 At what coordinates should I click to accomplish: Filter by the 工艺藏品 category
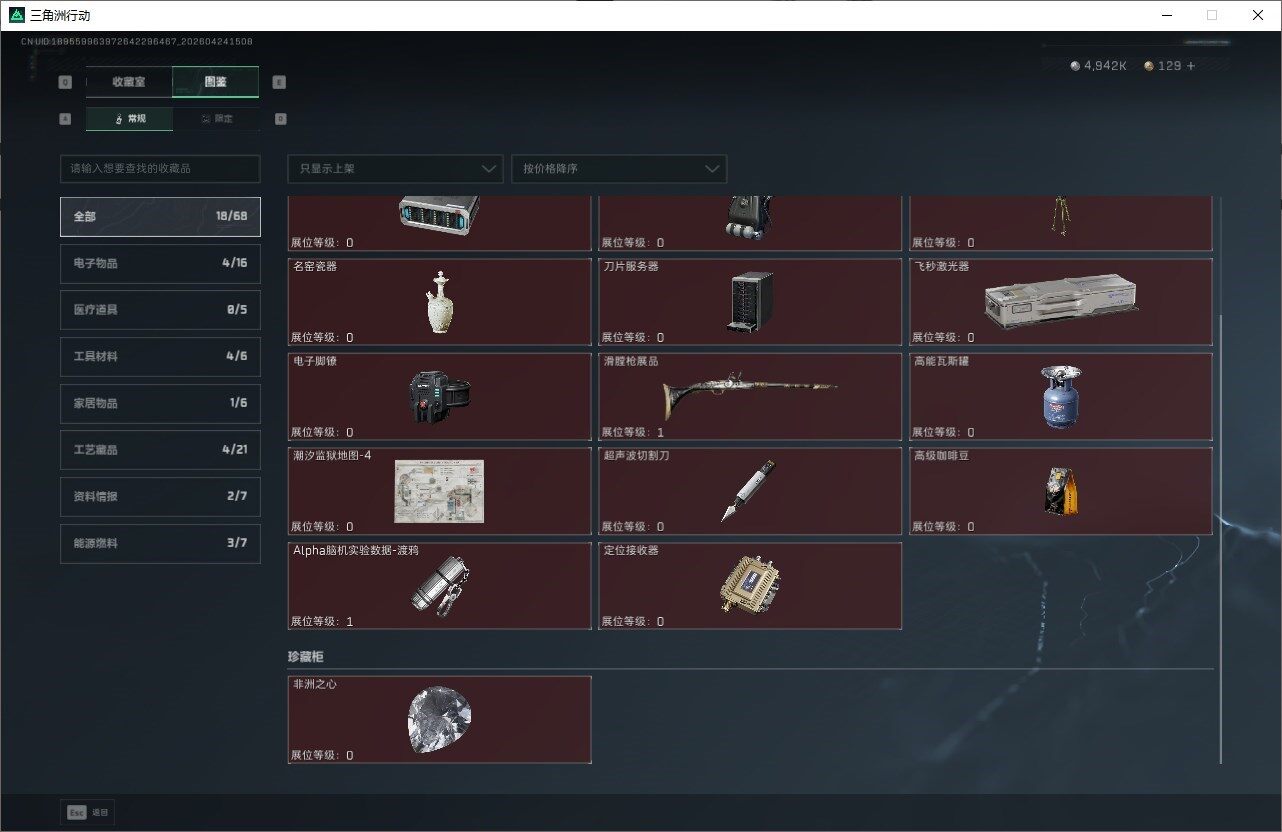(x=160, y=450)
